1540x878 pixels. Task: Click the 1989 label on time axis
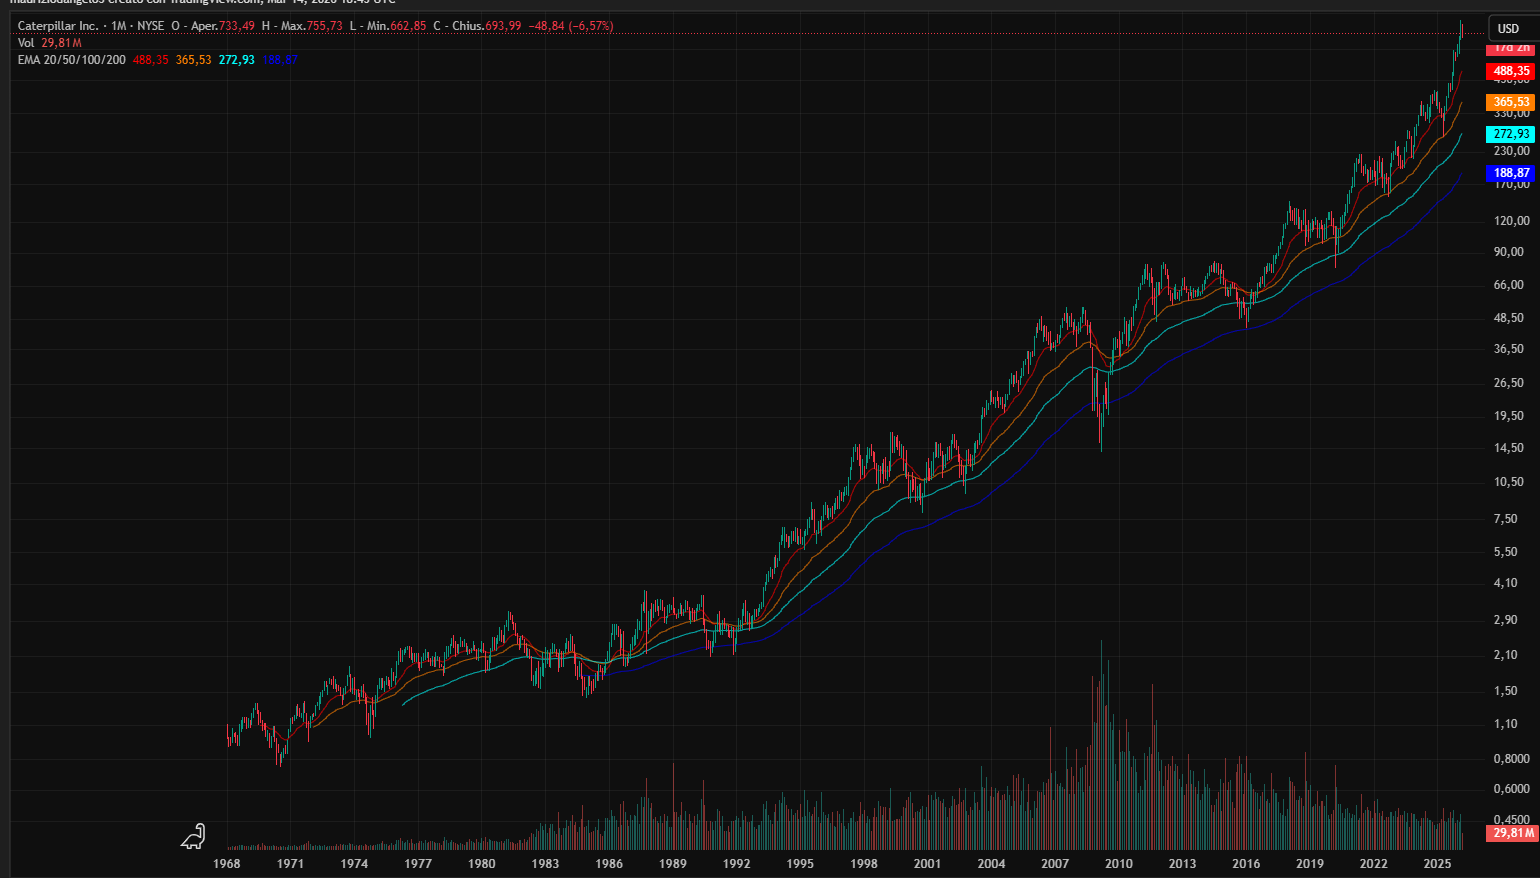673,864
